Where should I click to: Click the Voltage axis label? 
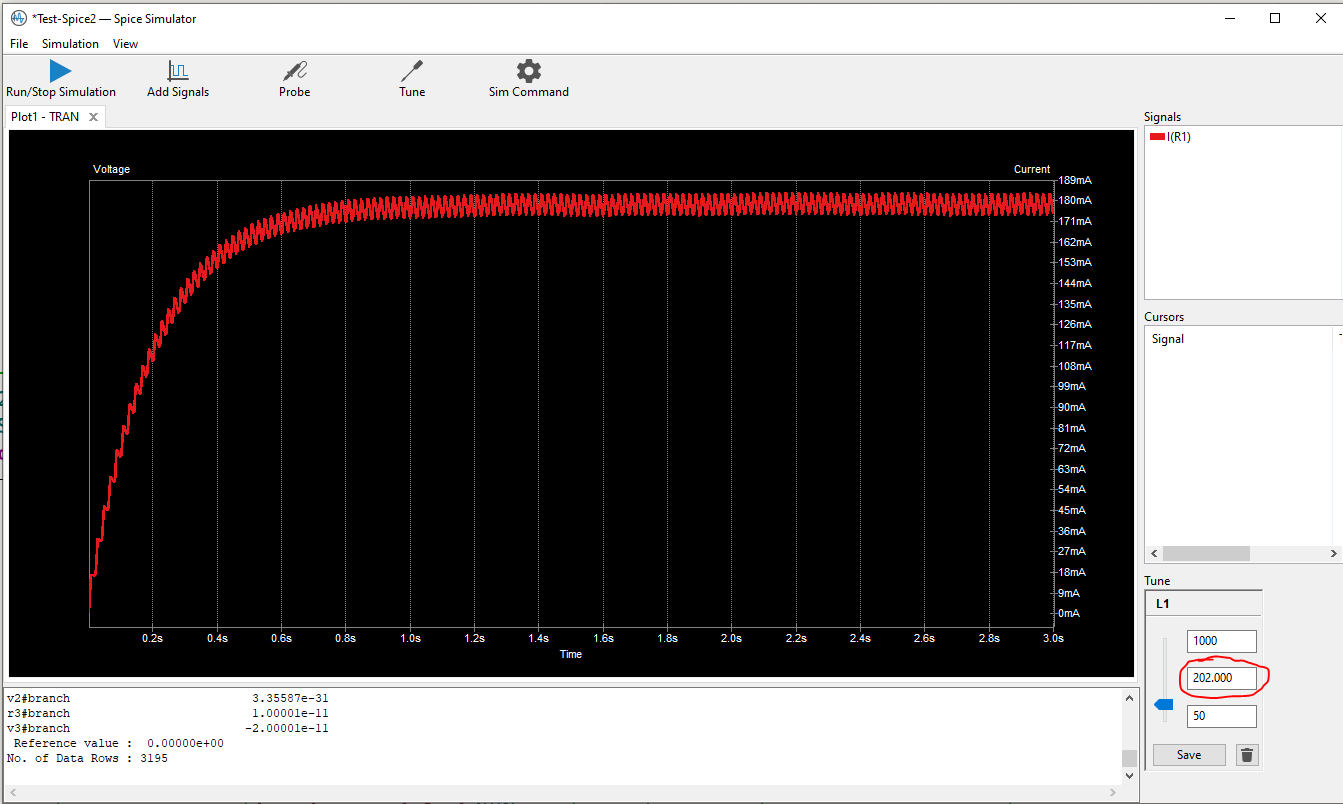coord(111,169)
